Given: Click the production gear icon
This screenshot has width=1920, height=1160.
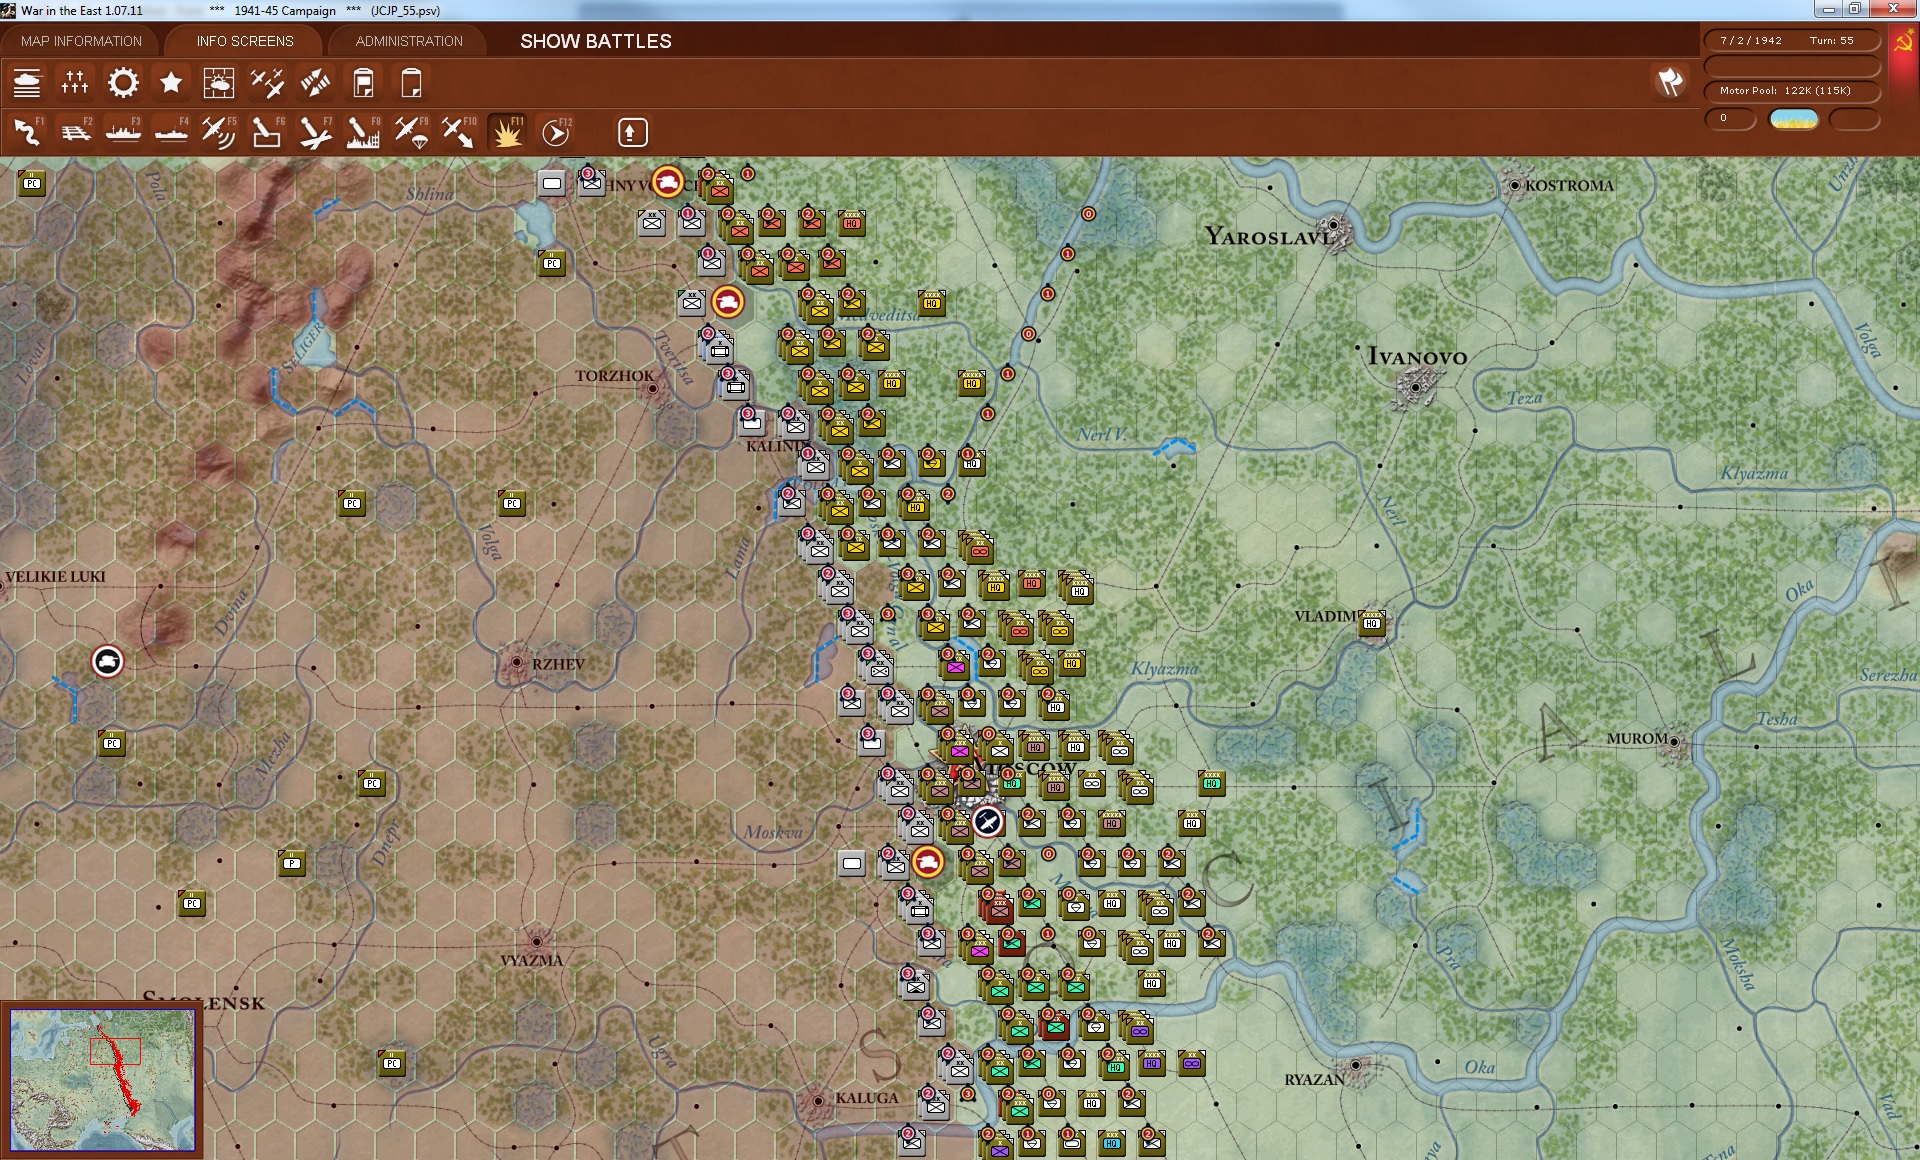Looking at the screenshot, I should tap(123, 83).
